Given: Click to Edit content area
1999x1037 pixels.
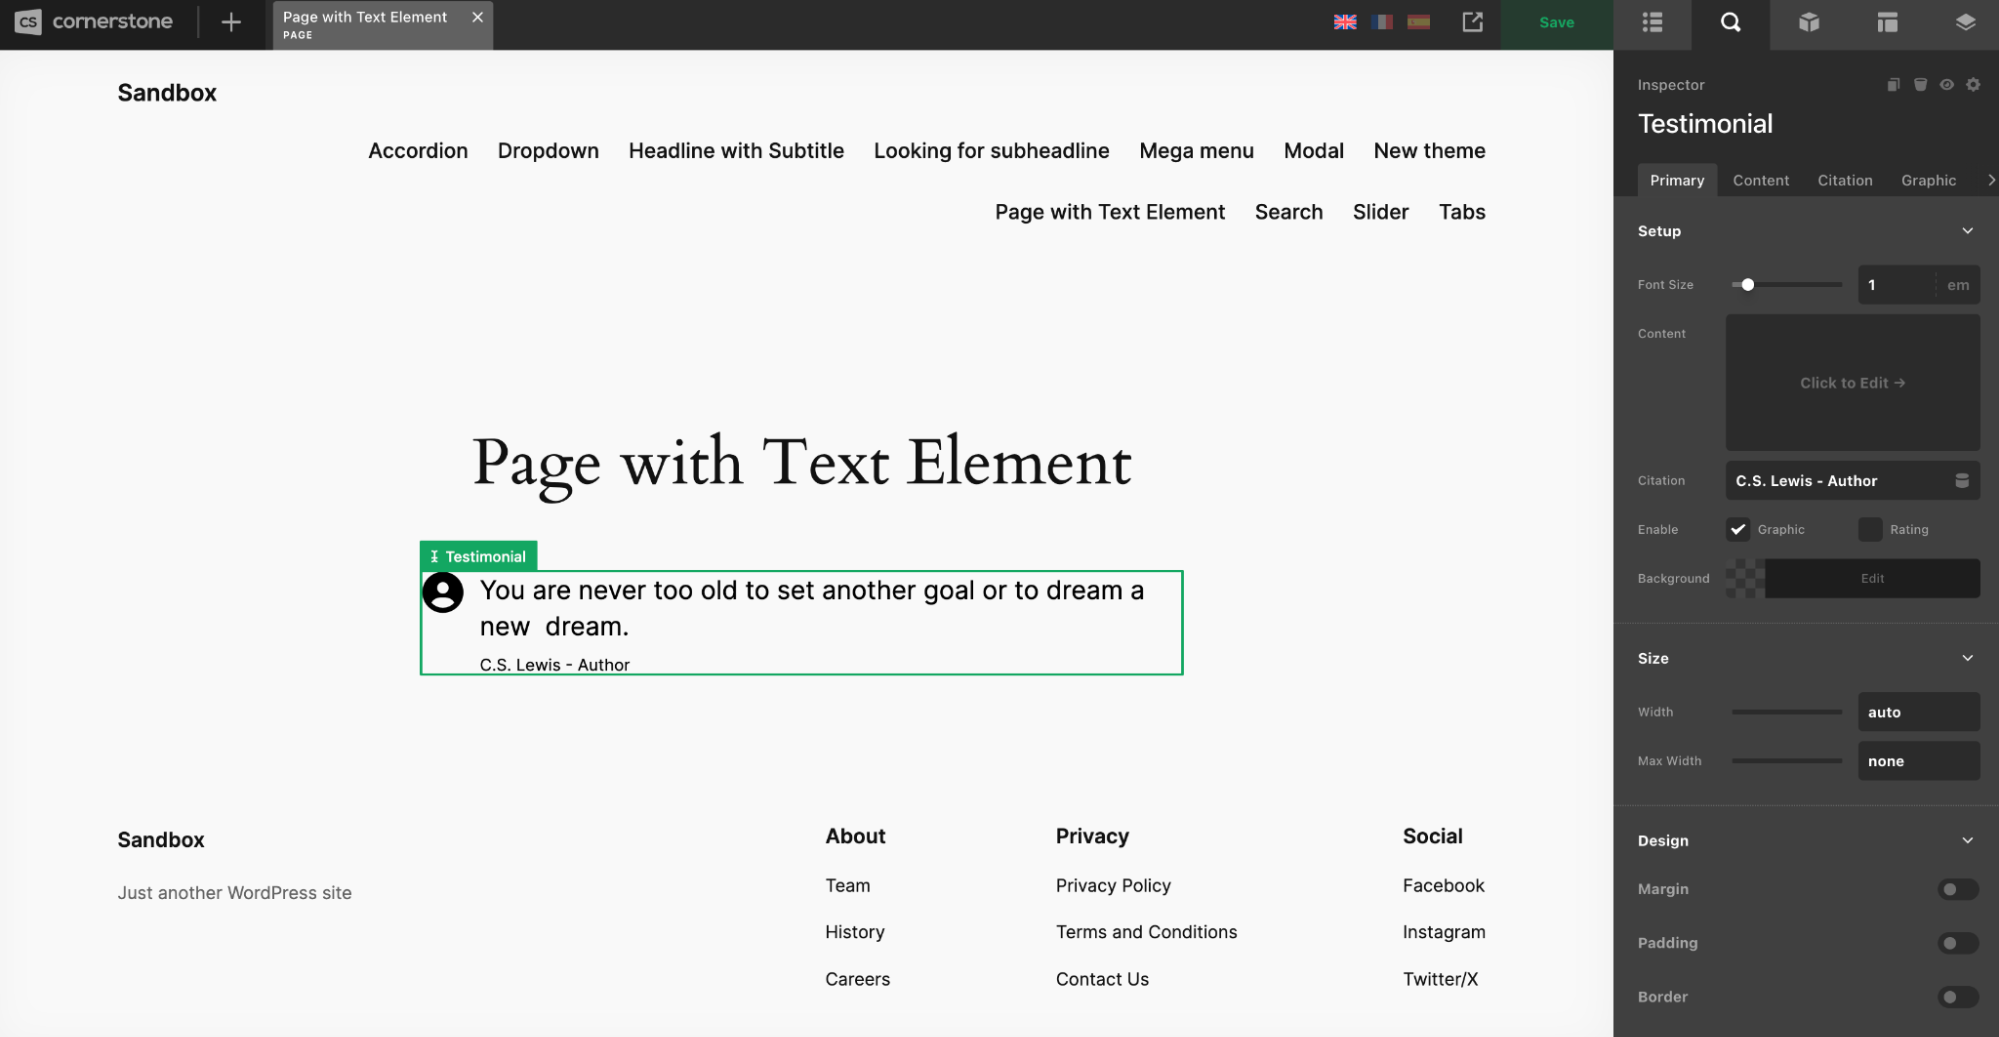Looking at the screenshot, I should pyautogui.click(x=1852, y=383).
